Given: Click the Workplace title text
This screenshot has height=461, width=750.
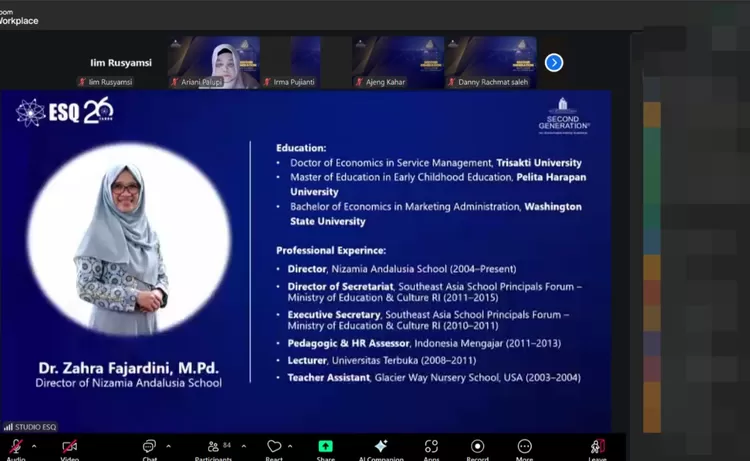Looking at the screenshot, I should coord(19,21).
